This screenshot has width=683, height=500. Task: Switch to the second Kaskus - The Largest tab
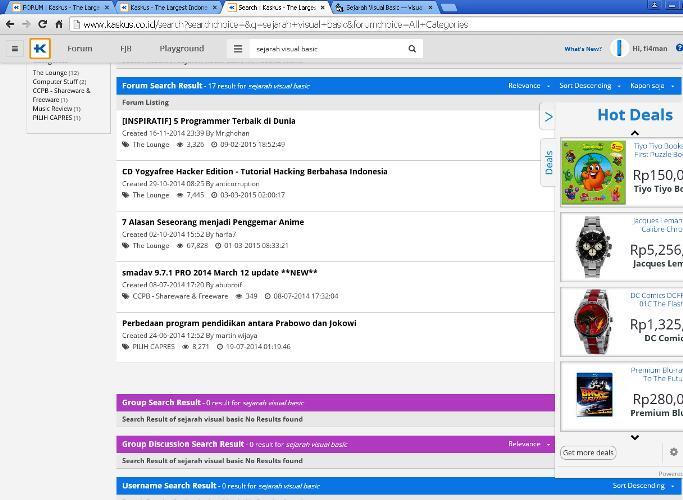coord(168,7)
